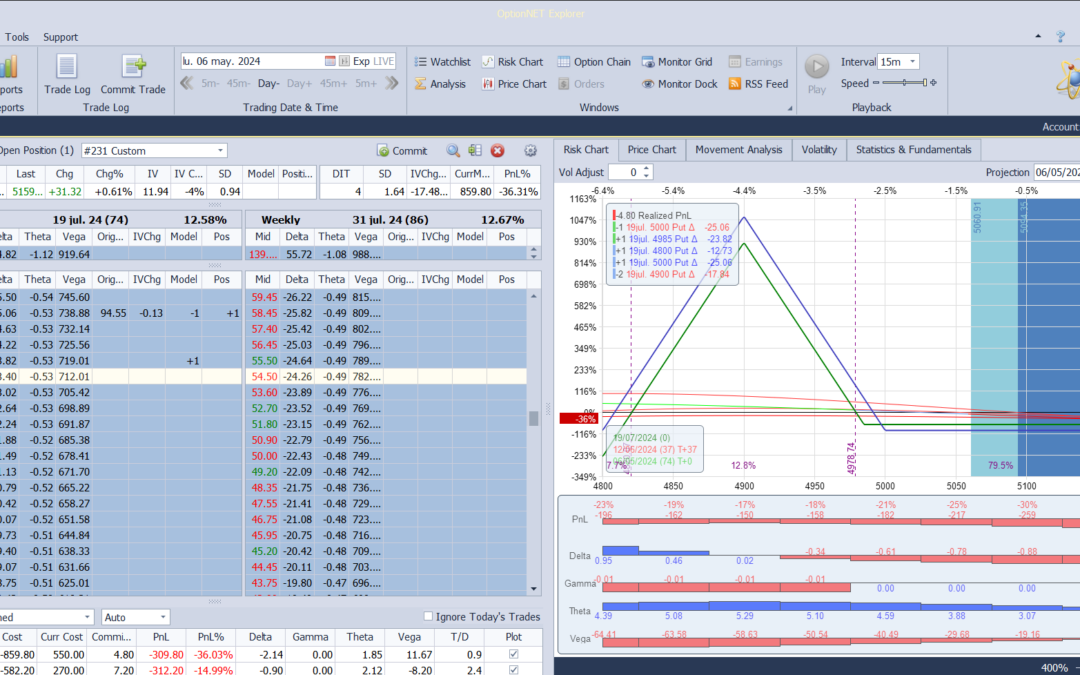This screenshot has width=1080, height=675.
Task: Click the Projection date field
Action: (x=1057, y=172)
